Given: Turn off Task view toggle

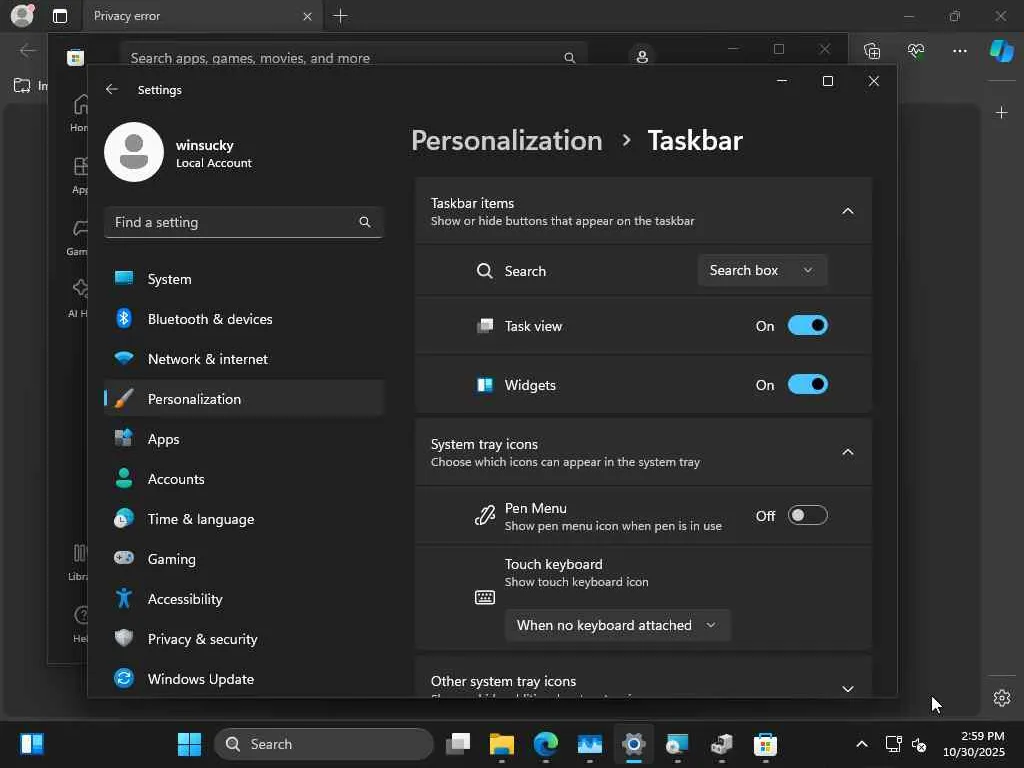Looking at the screenshot, I should 808,325.
